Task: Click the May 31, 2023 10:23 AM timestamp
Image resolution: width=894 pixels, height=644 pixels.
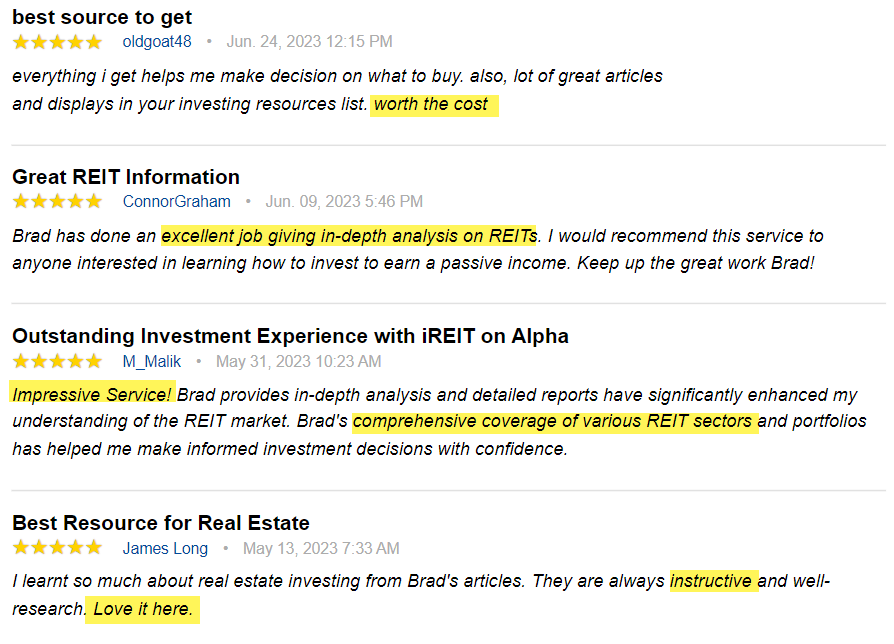Action: pos(298,361)
